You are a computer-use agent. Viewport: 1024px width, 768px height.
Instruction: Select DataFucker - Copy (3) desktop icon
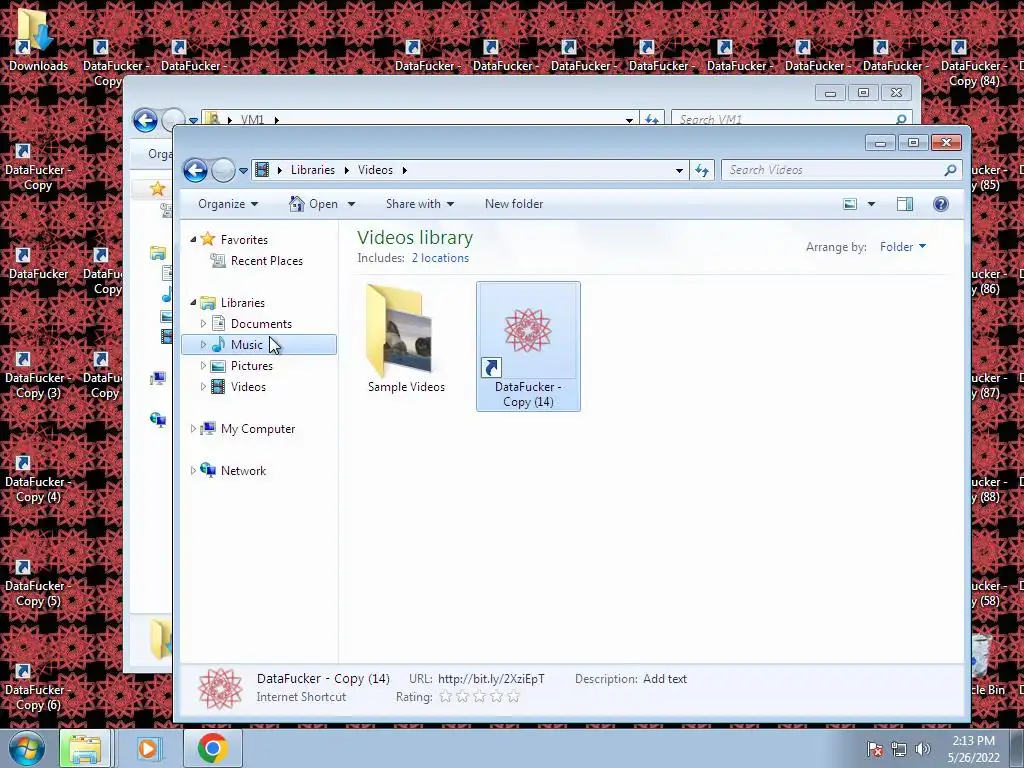38,376
